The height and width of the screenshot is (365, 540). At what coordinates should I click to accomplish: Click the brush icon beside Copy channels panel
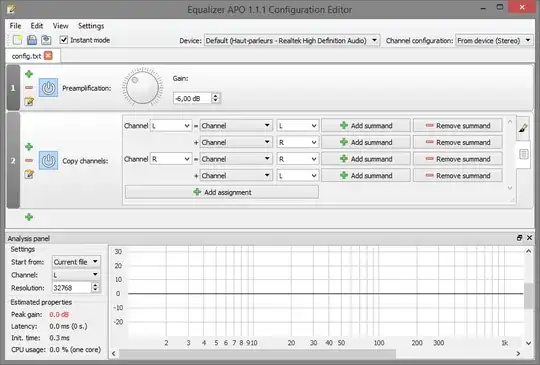(523, 128)
